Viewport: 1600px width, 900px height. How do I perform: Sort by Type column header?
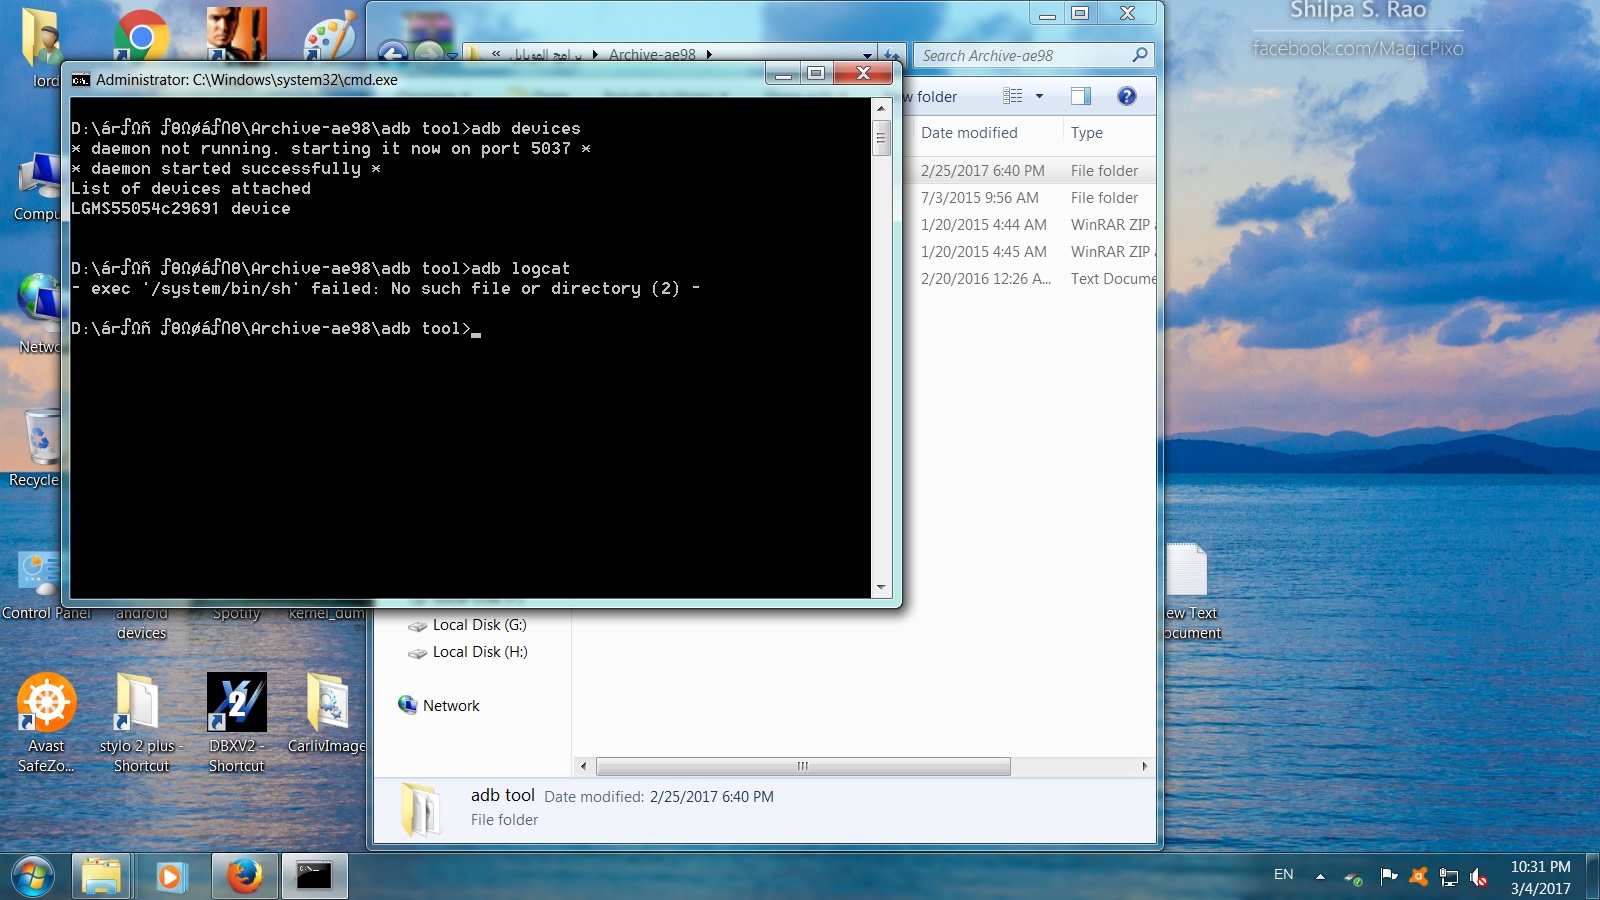[x=1087, y=133]
